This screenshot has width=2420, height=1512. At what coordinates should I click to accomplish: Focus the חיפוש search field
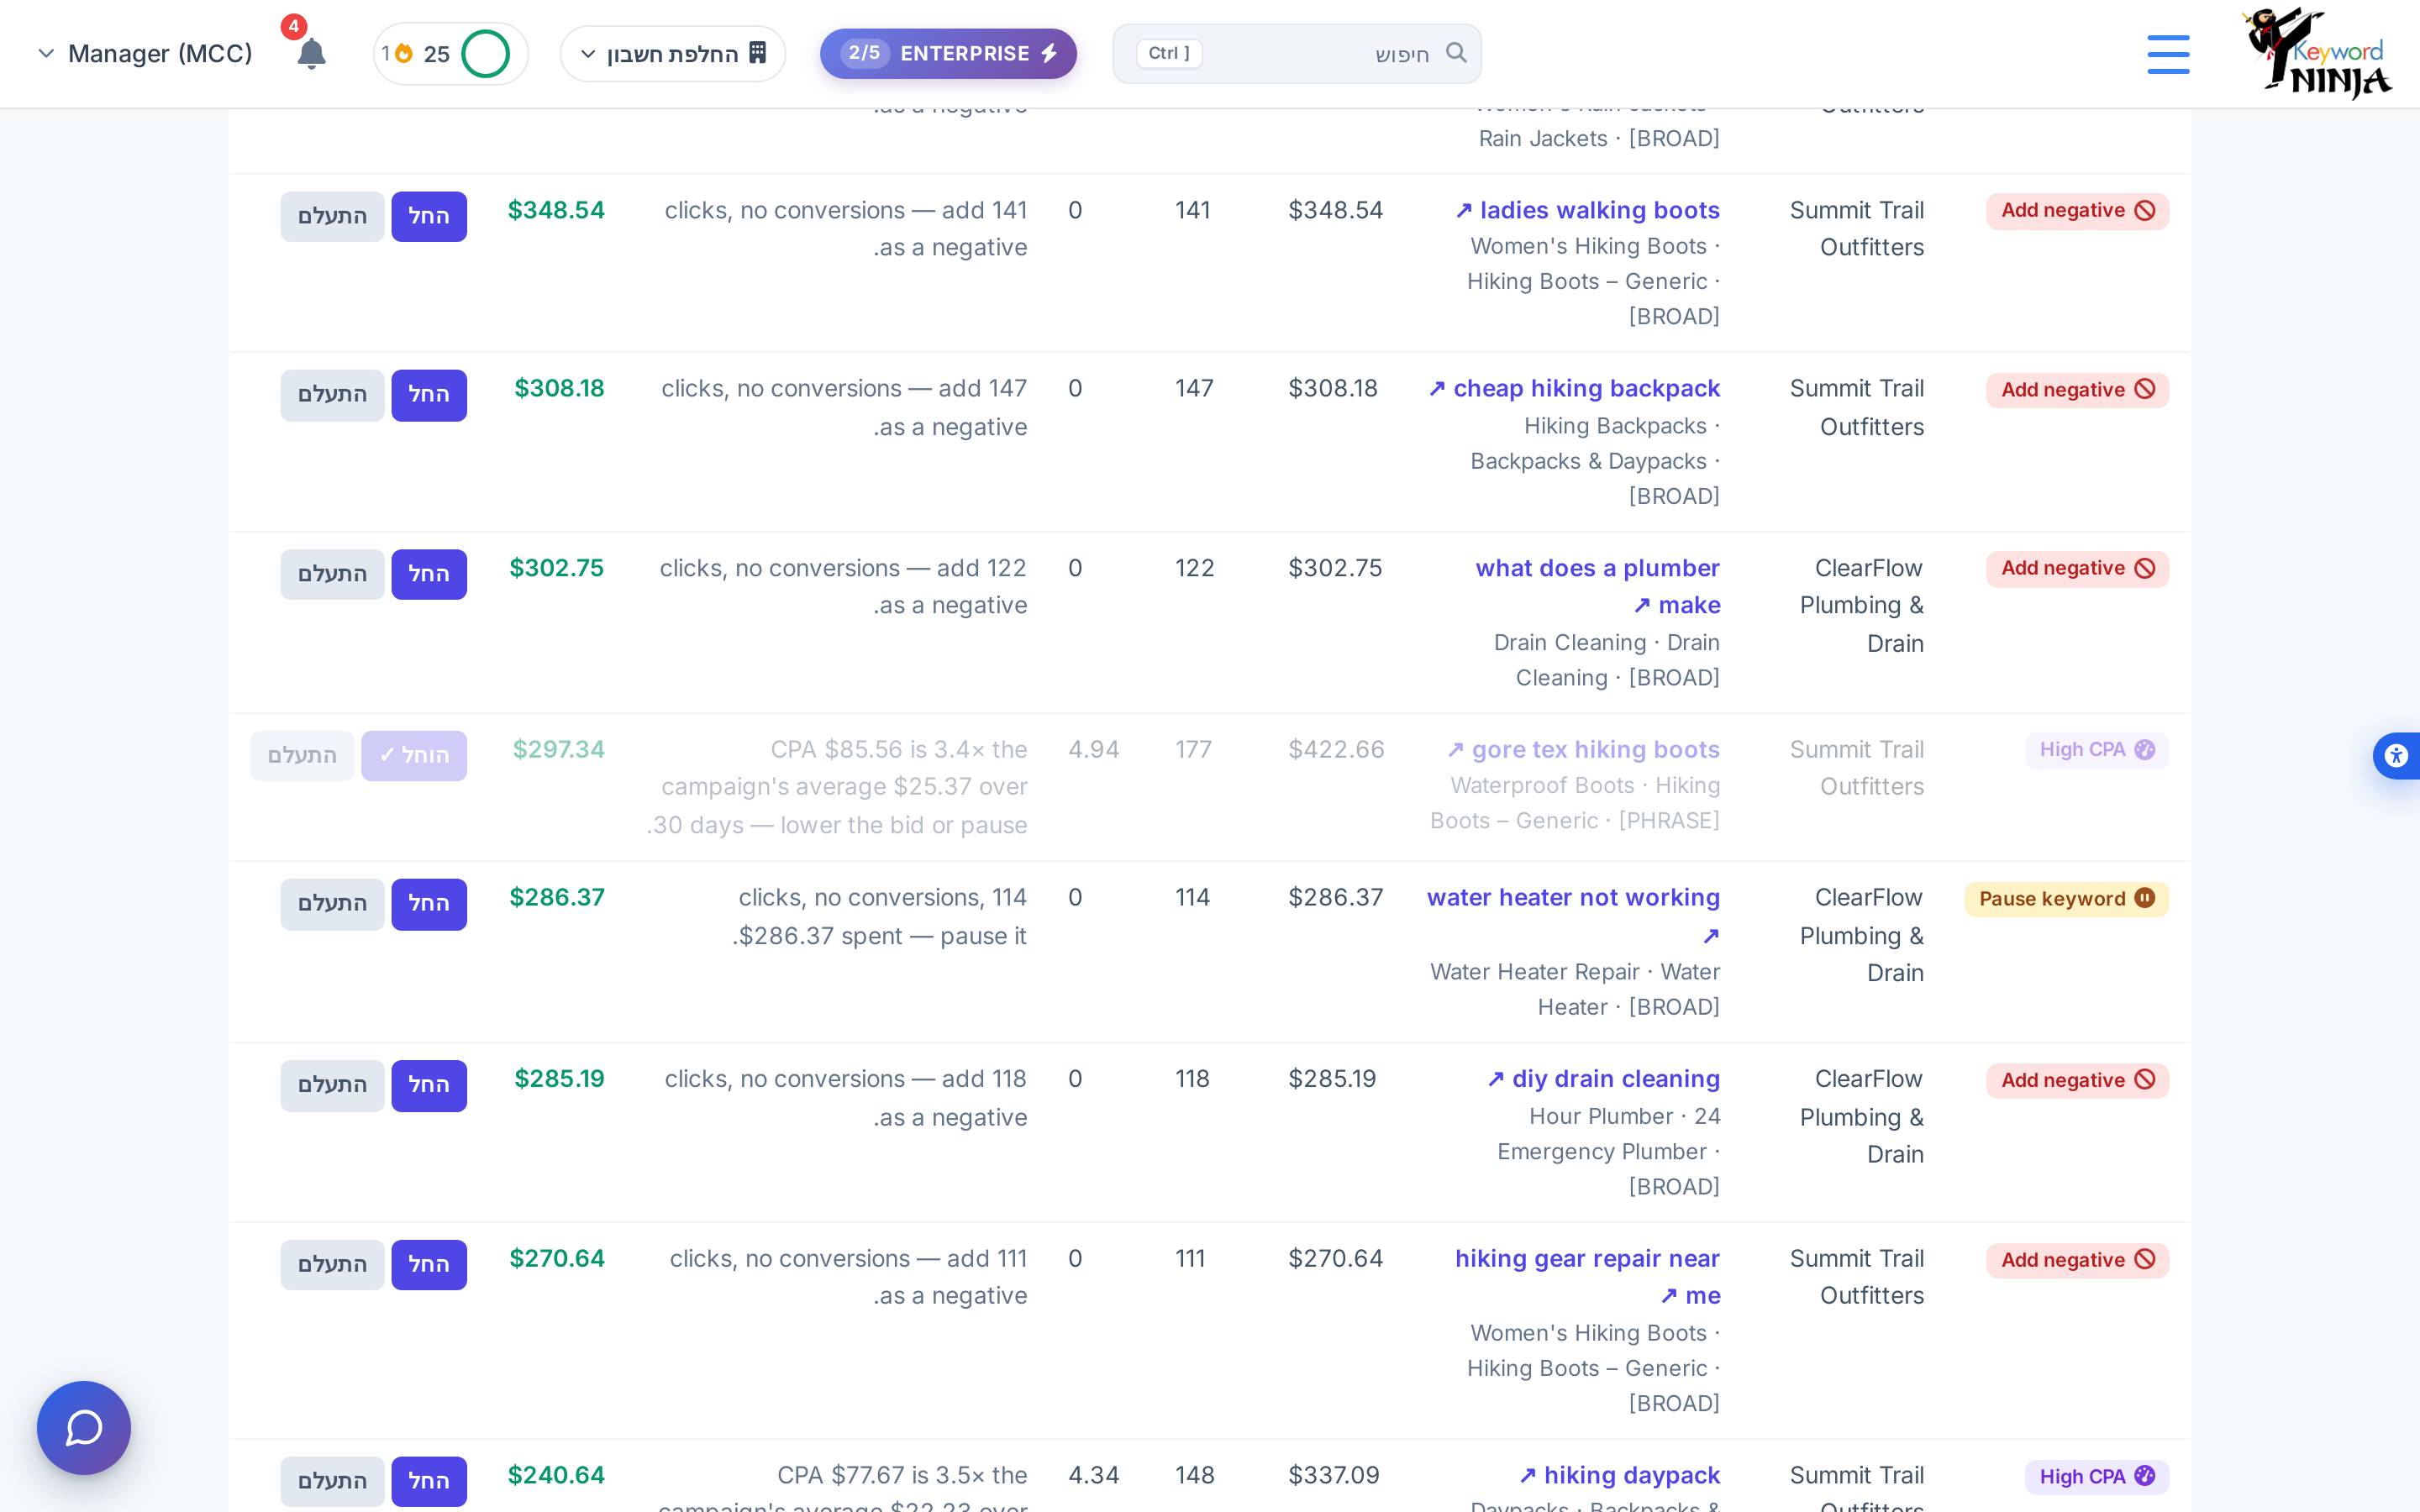(1297, 53)
